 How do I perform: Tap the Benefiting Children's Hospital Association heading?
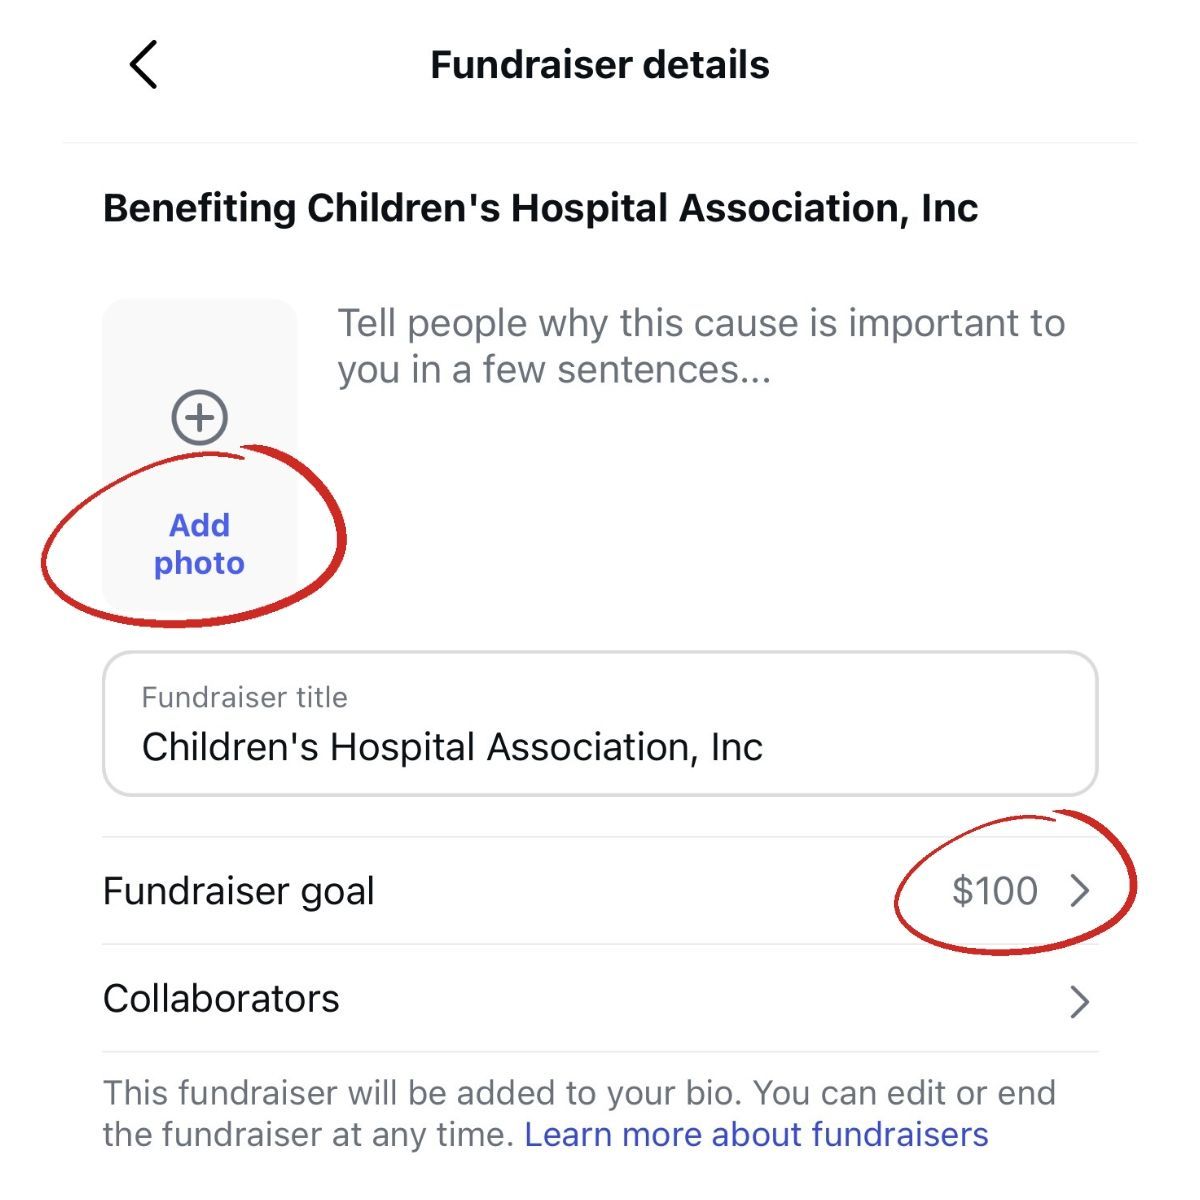540,208
